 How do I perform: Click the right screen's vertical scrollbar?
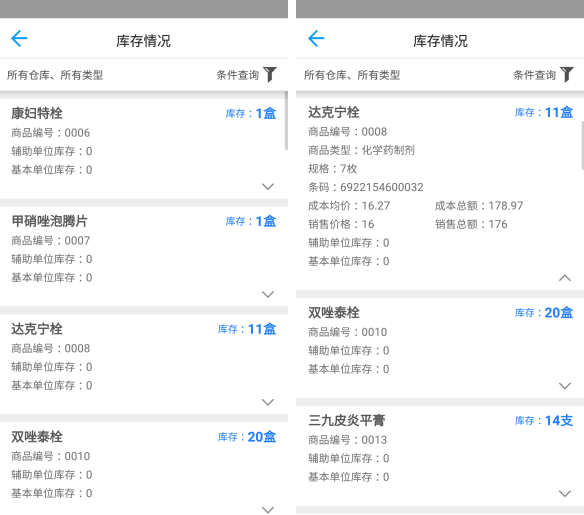583,145
